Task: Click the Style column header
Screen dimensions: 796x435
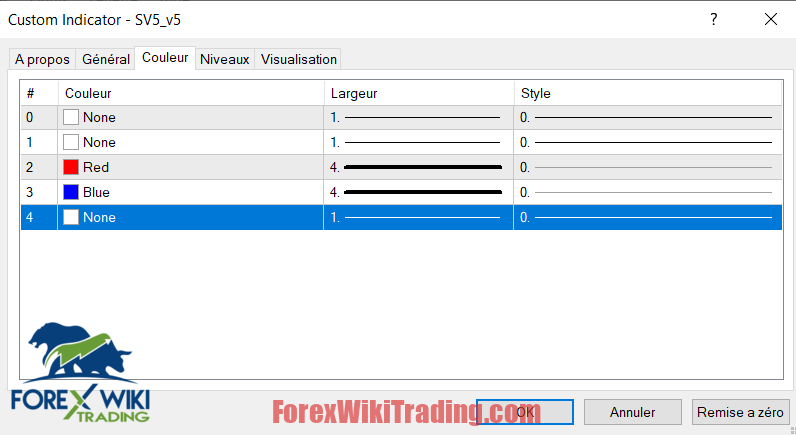Action: [648, 93]
